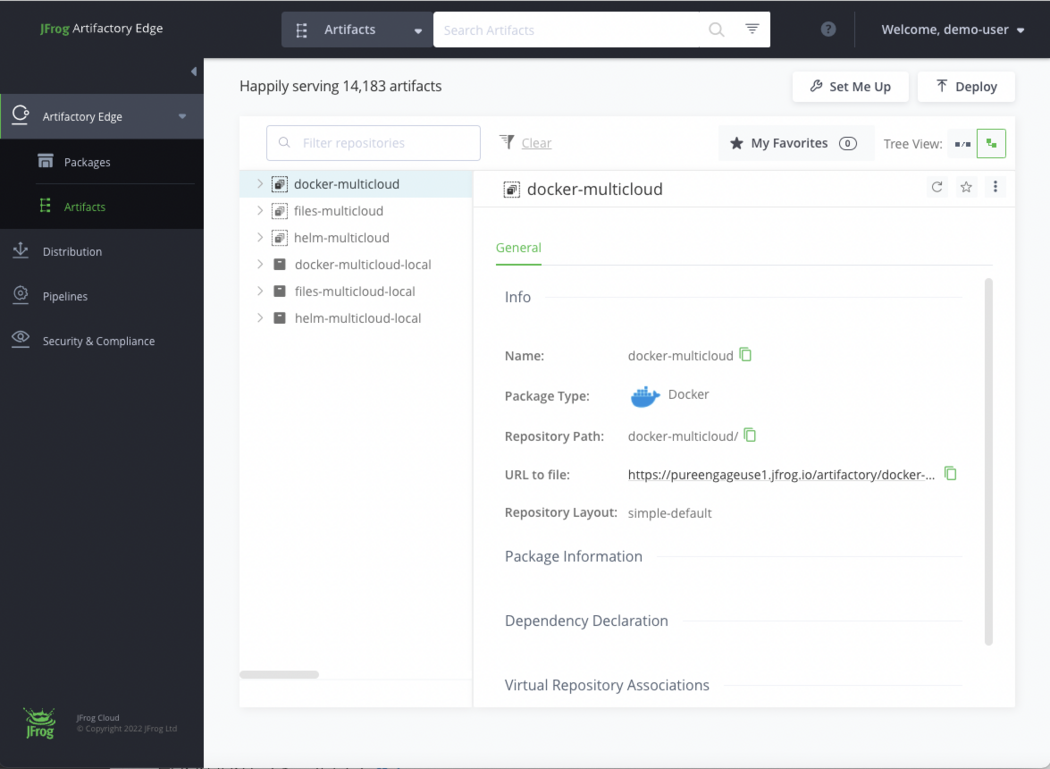Expand the files-multicloud-local tree node
Image resolution: width=1050 pixels, height=769 pixels.
point(260,291)
